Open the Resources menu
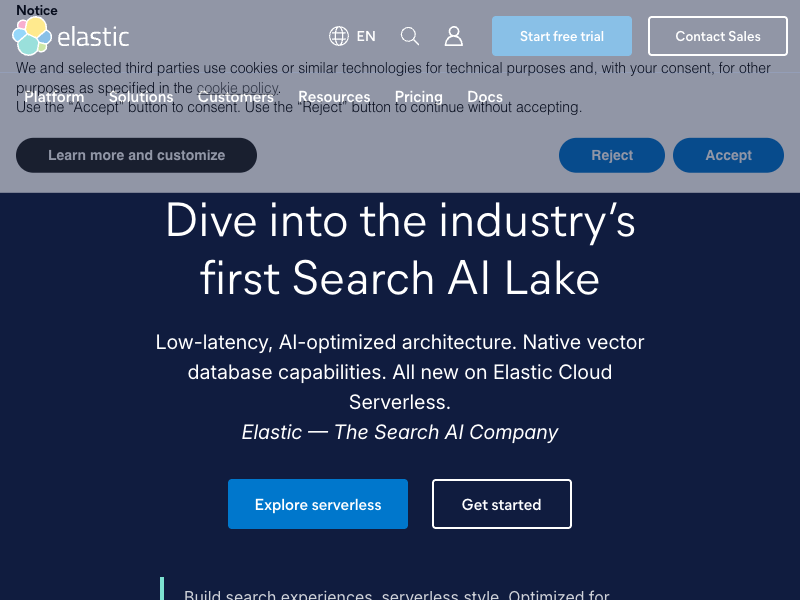This screenshot has height=600, width=800. [334, 96]
